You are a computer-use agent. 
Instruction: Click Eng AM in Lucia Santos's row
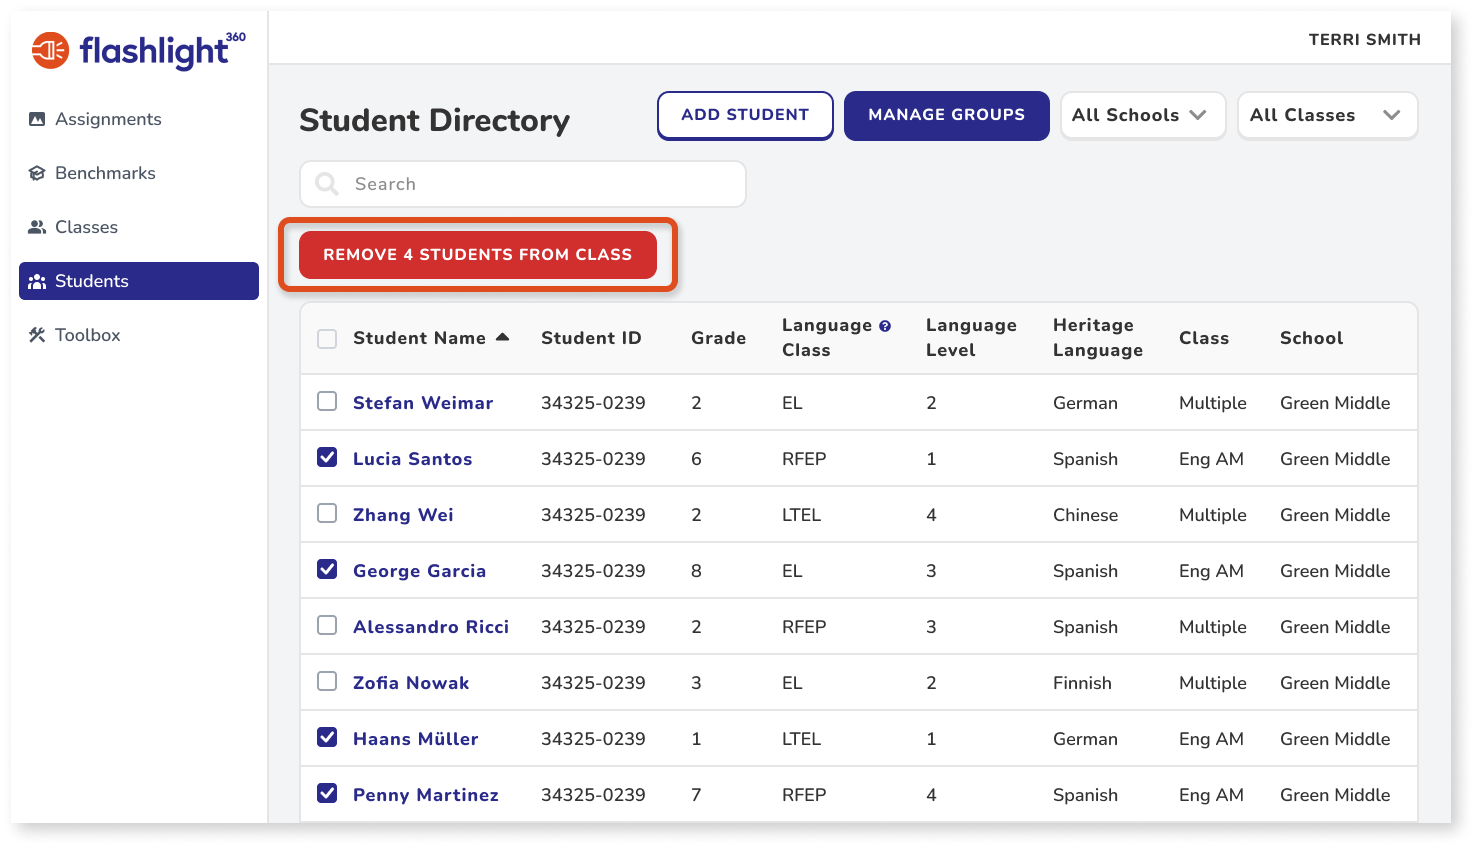tap(1211, 459)
